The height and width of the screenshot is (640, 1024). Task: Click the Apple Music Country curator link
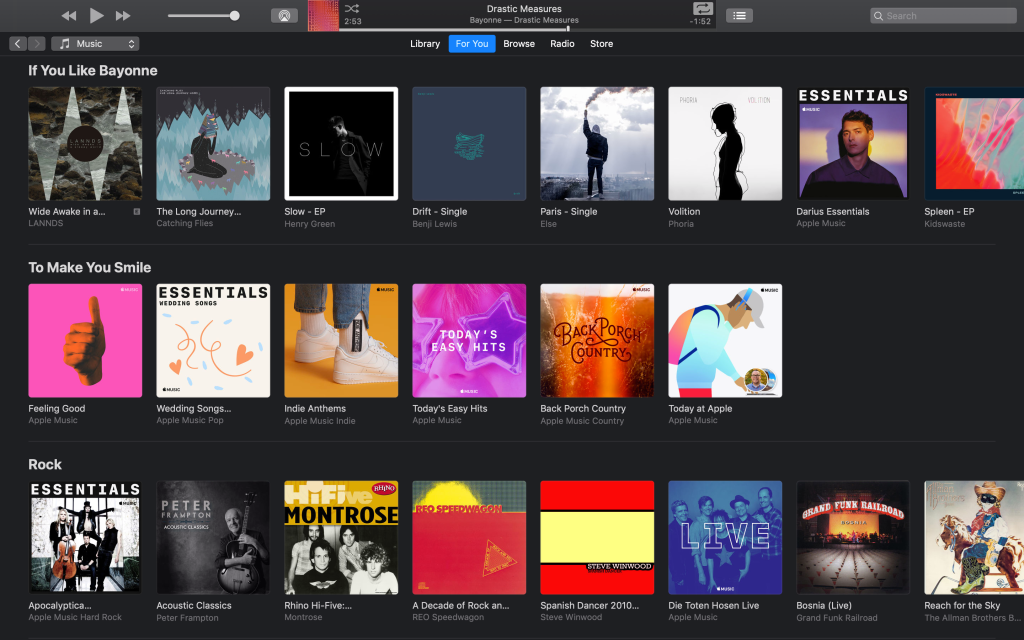(x=582, y=421)
